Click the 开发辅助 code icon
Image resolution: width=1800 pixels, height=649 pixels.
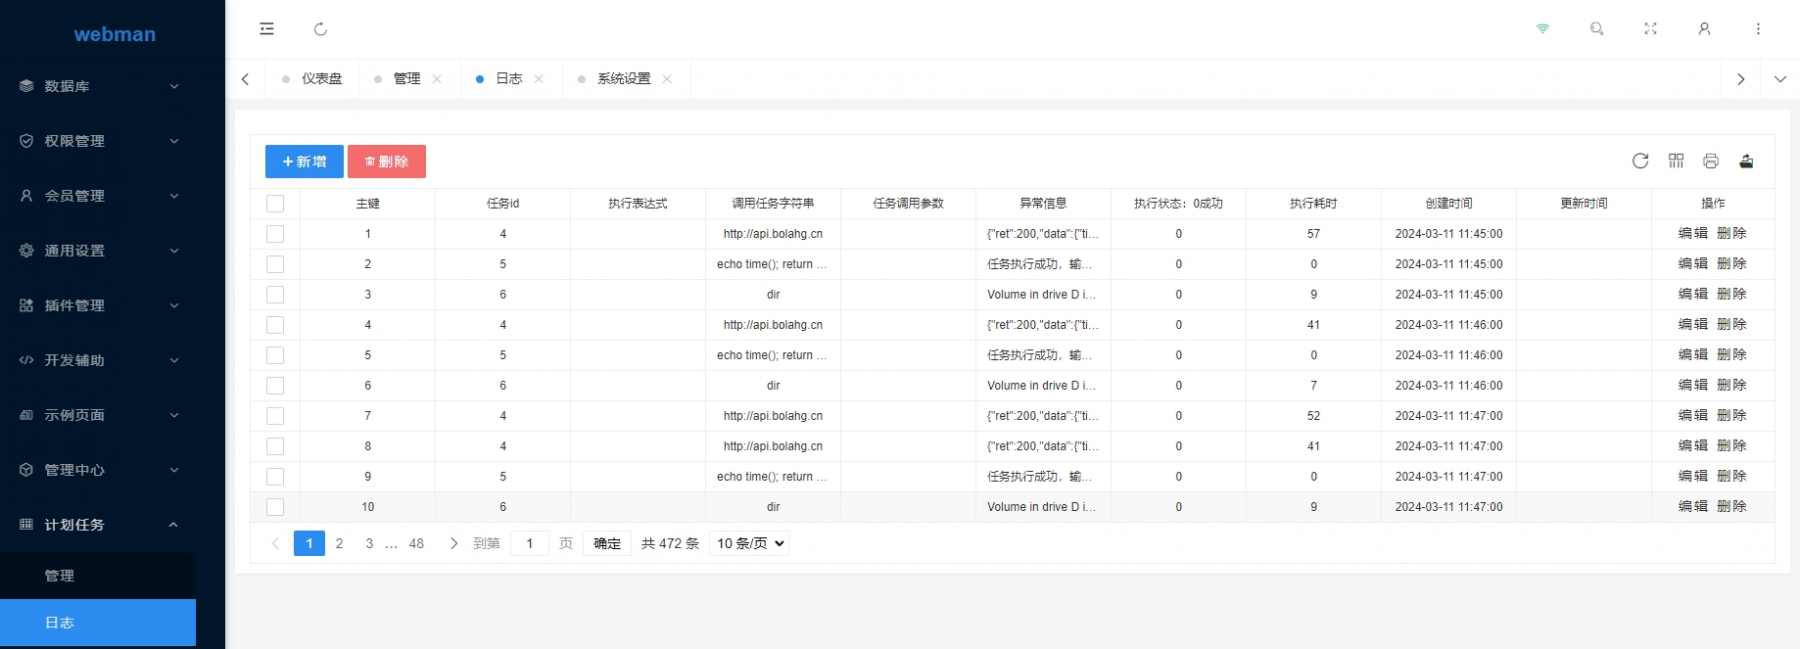[26, 360]
